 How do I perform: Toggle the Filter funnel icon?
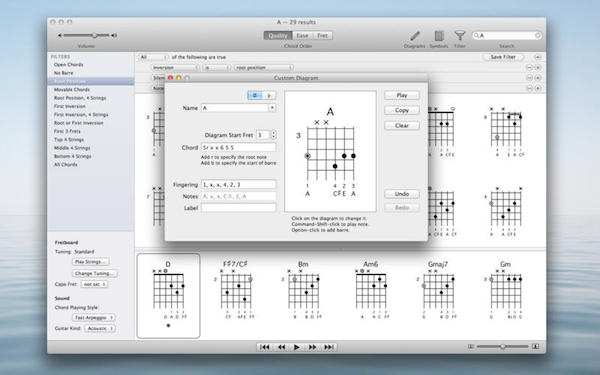click(x=460, y=36)
